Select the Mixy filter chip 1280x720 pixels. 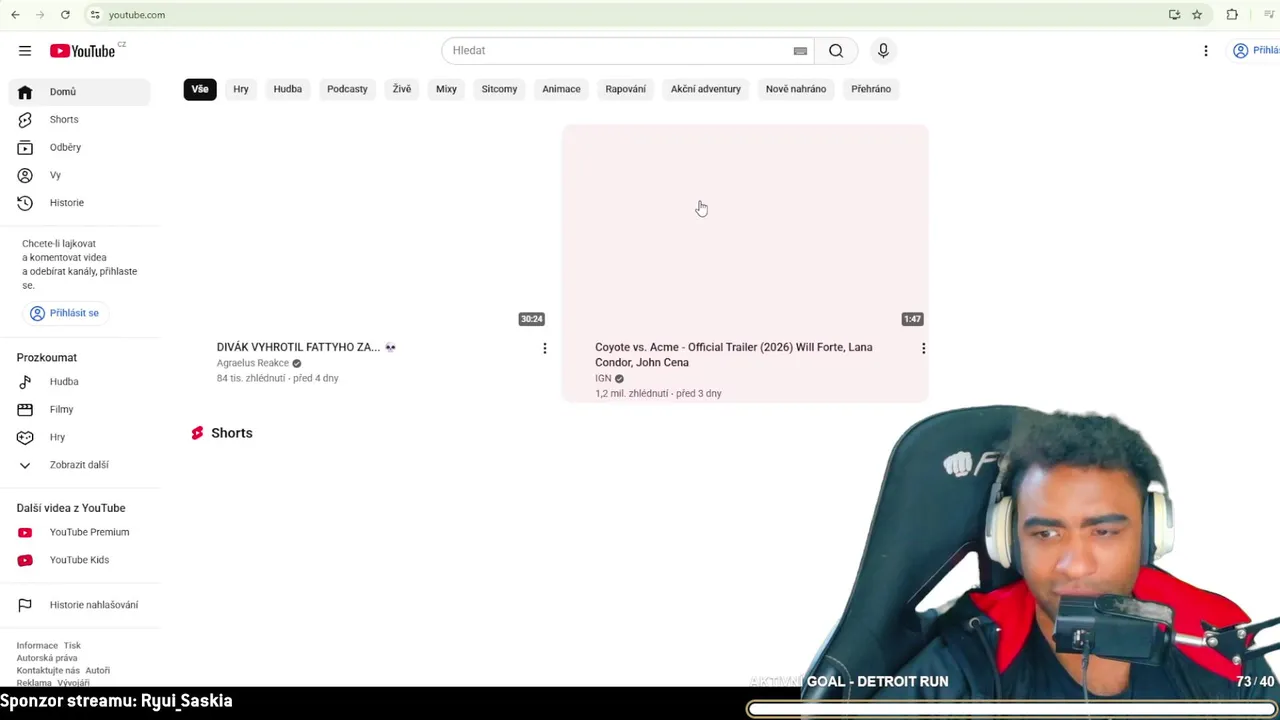tap(446, 89)
